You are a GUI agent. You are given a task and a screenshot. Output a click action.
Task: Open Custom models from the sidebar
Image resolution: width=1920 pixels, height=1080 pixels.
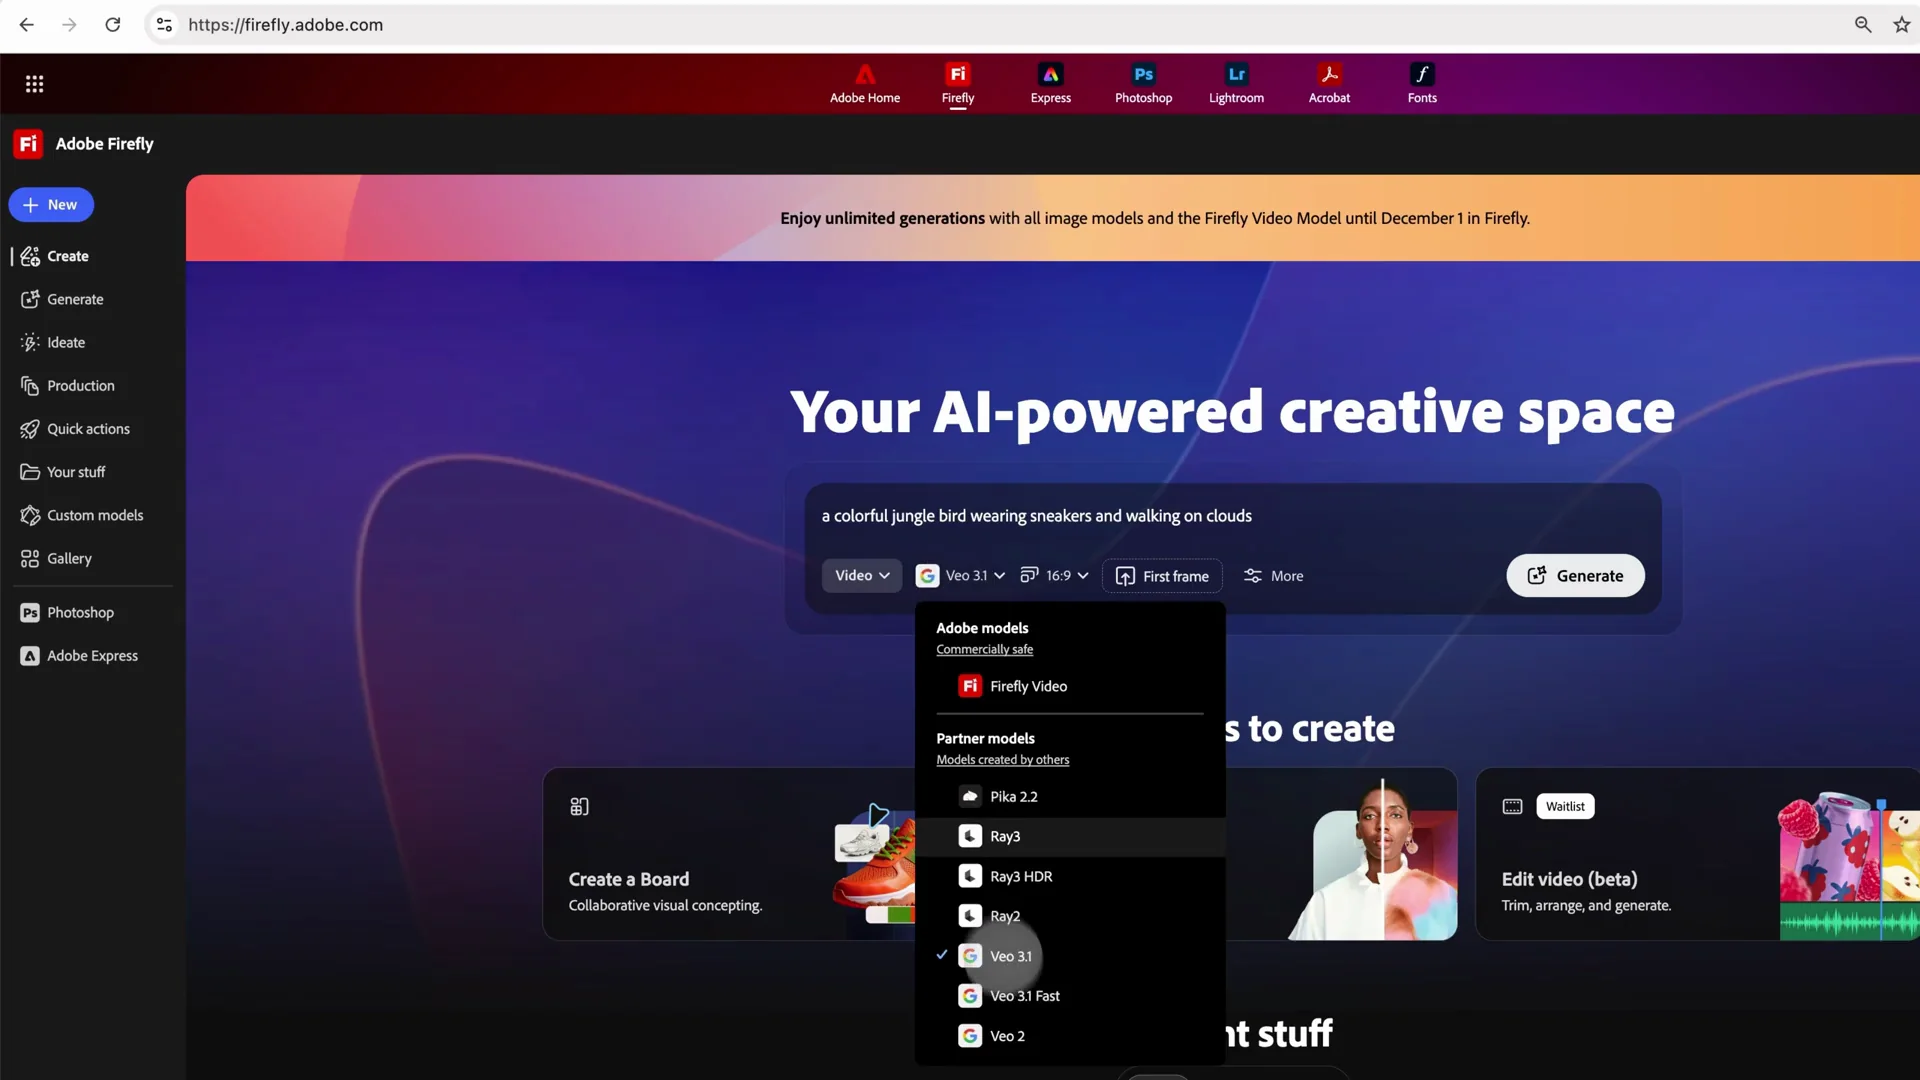95,514
